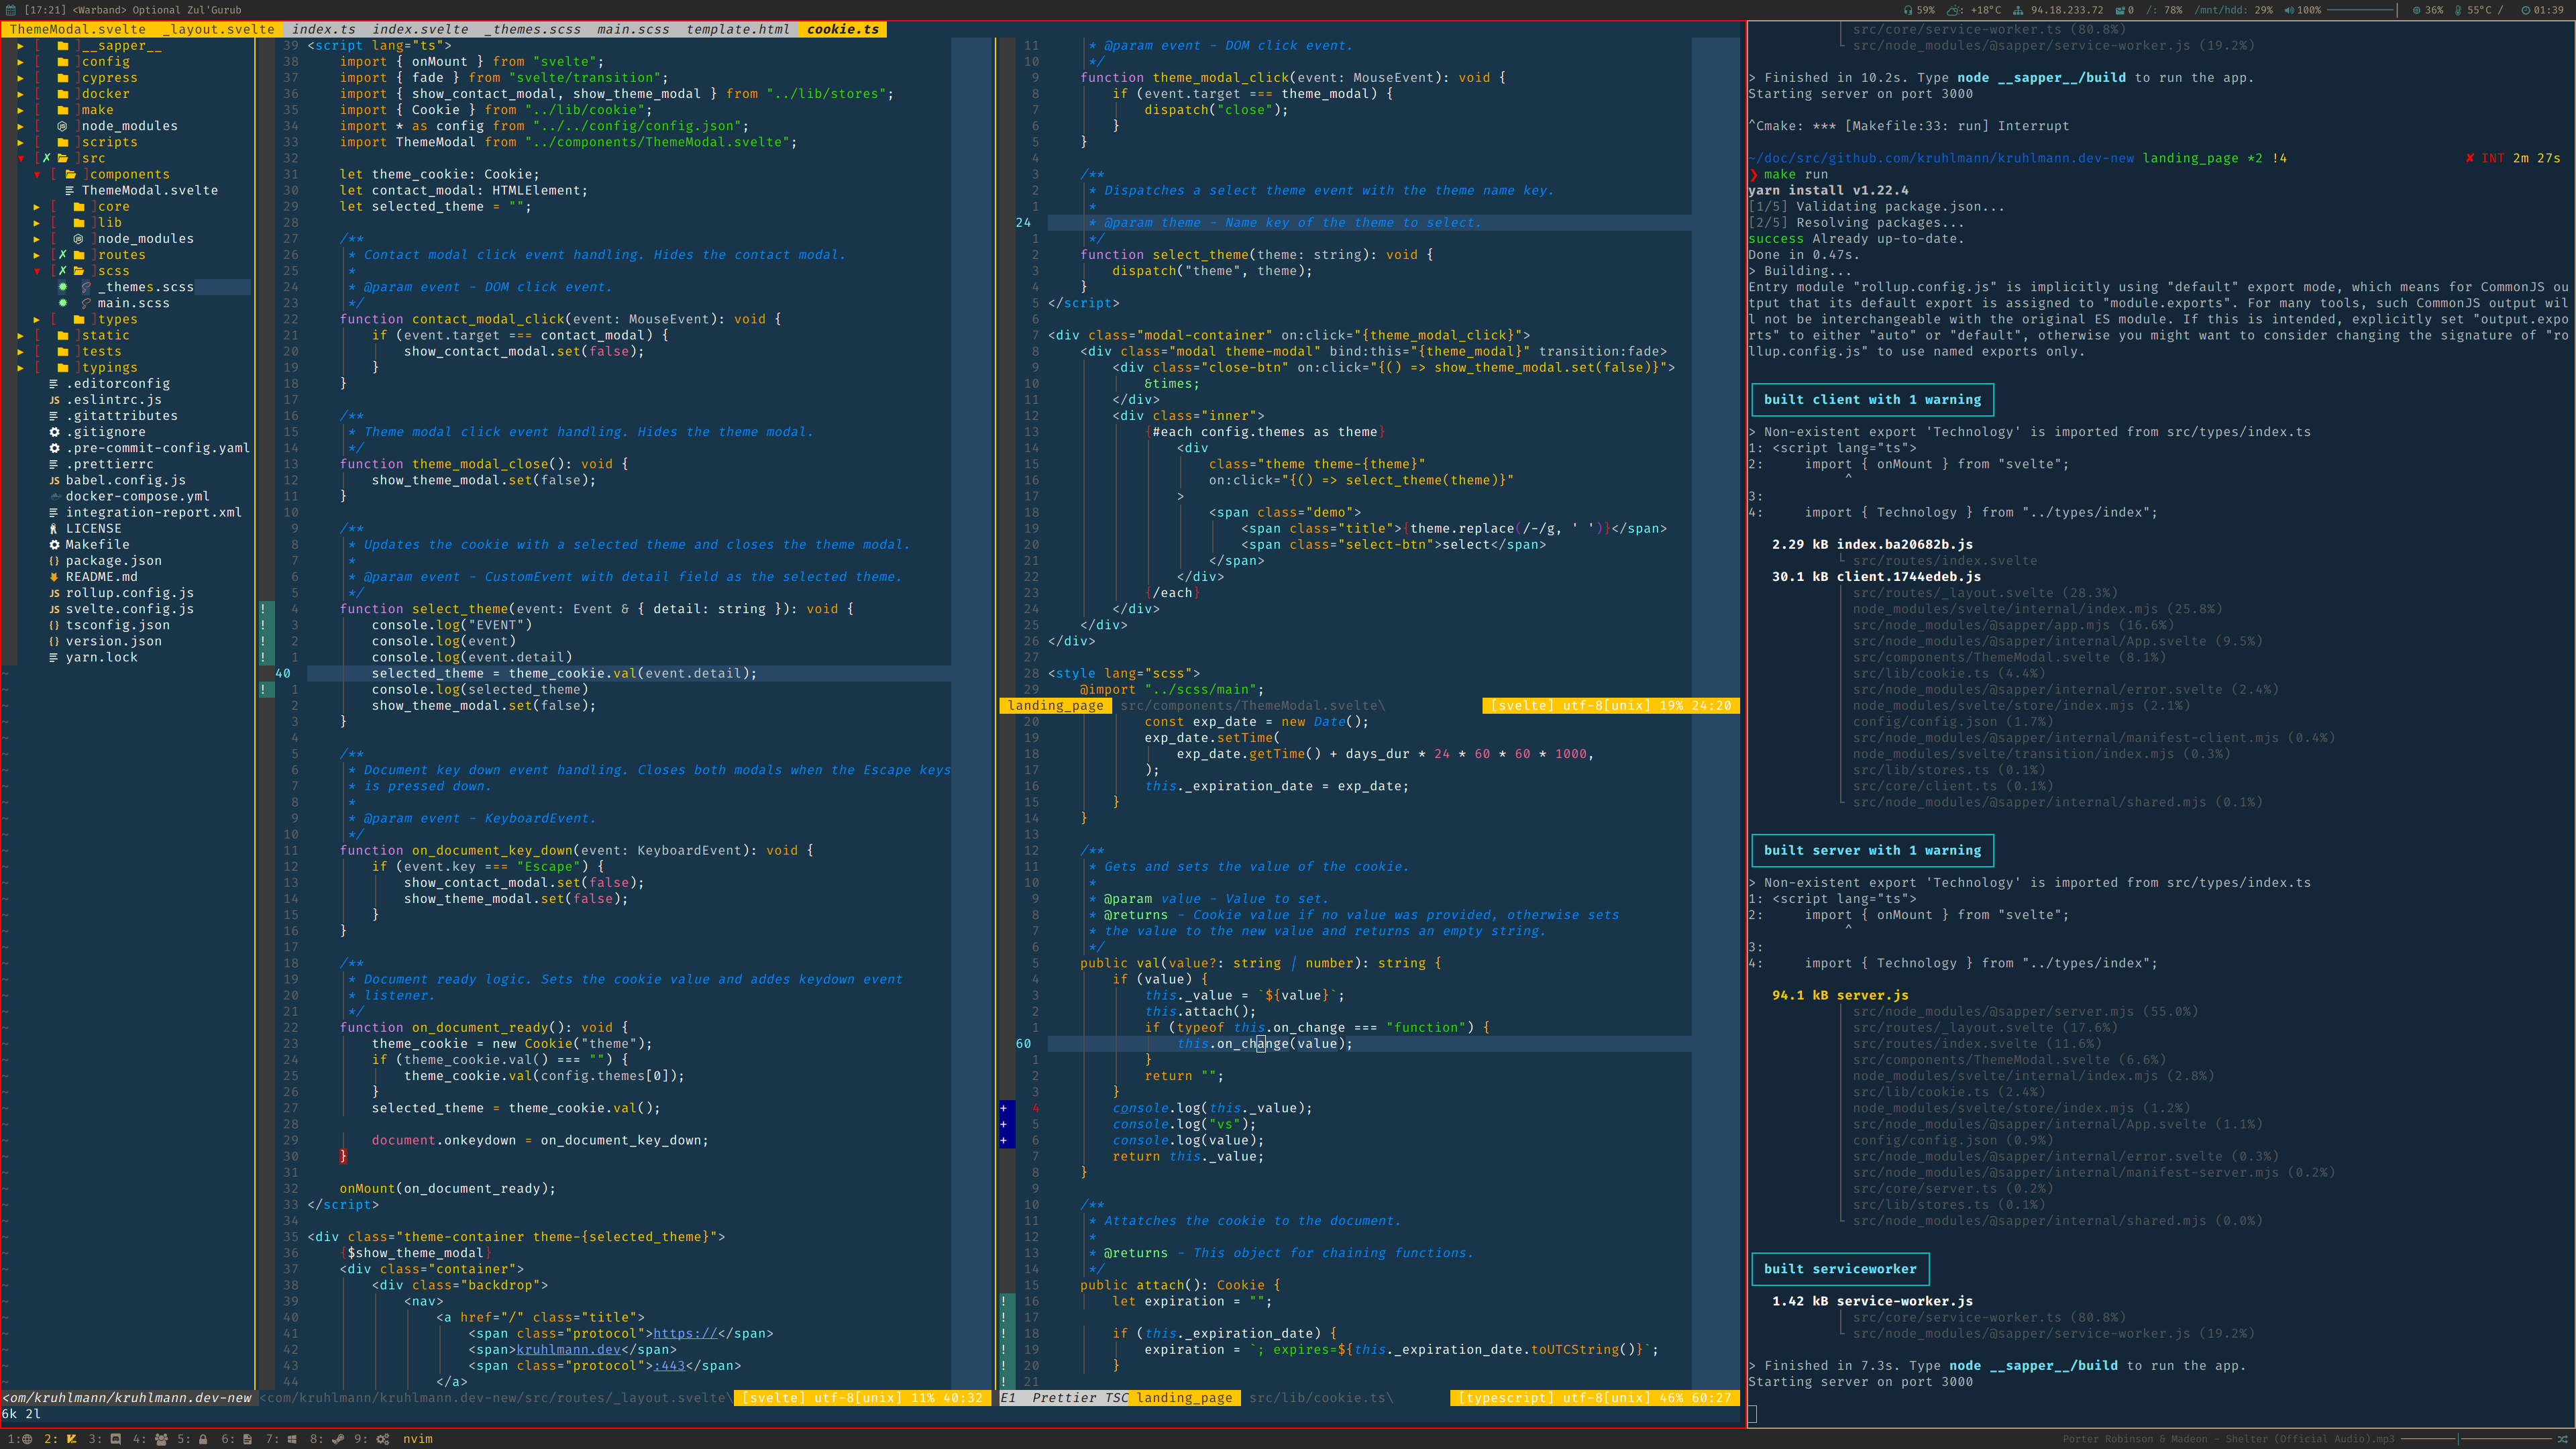2576x1449 pixels.
Task: Open ThemeModal.svelte in the file tree
Action: coord(149,190)
